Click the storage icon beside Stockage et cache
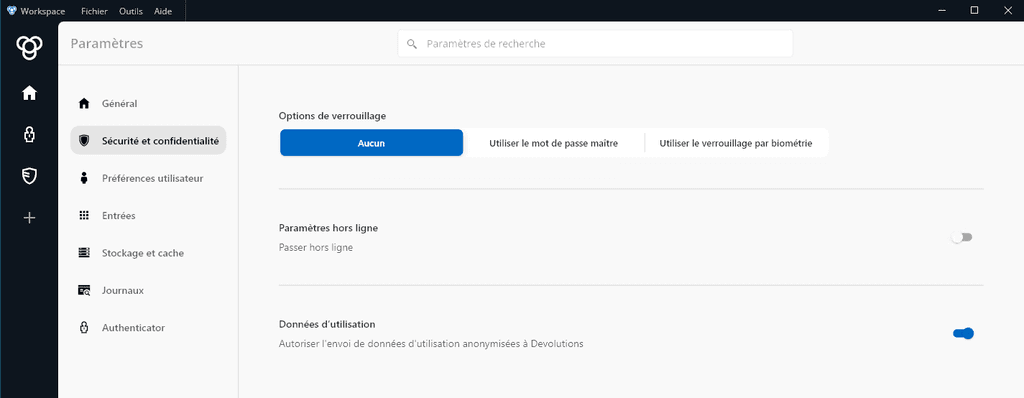 coord(84,252)
